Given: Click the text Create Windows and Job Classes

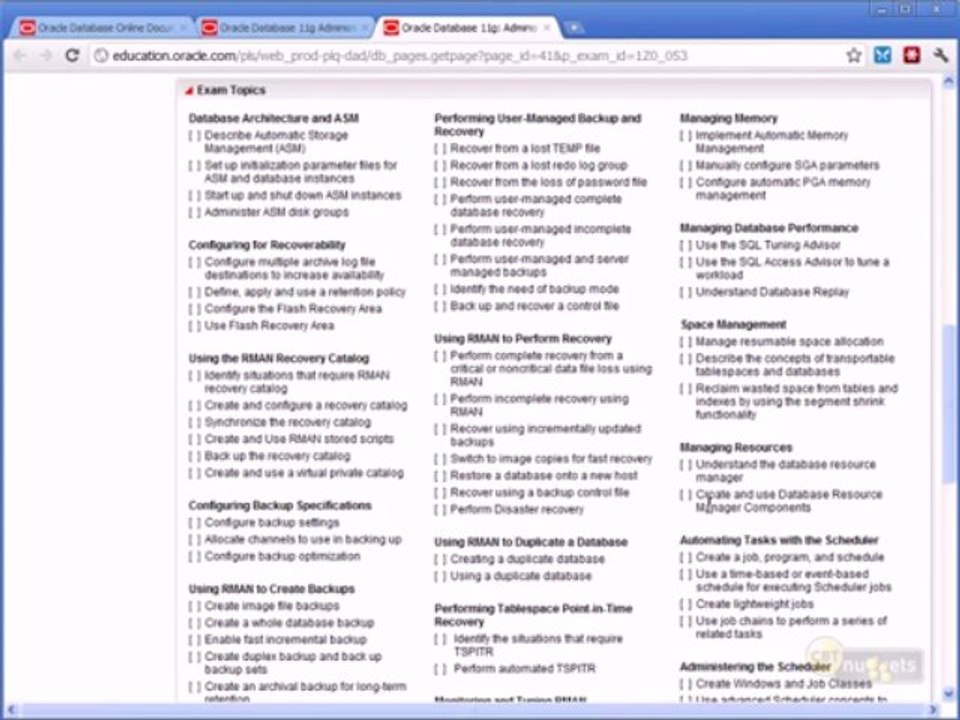Looking at the screenshot, I should tap(784, 684).
